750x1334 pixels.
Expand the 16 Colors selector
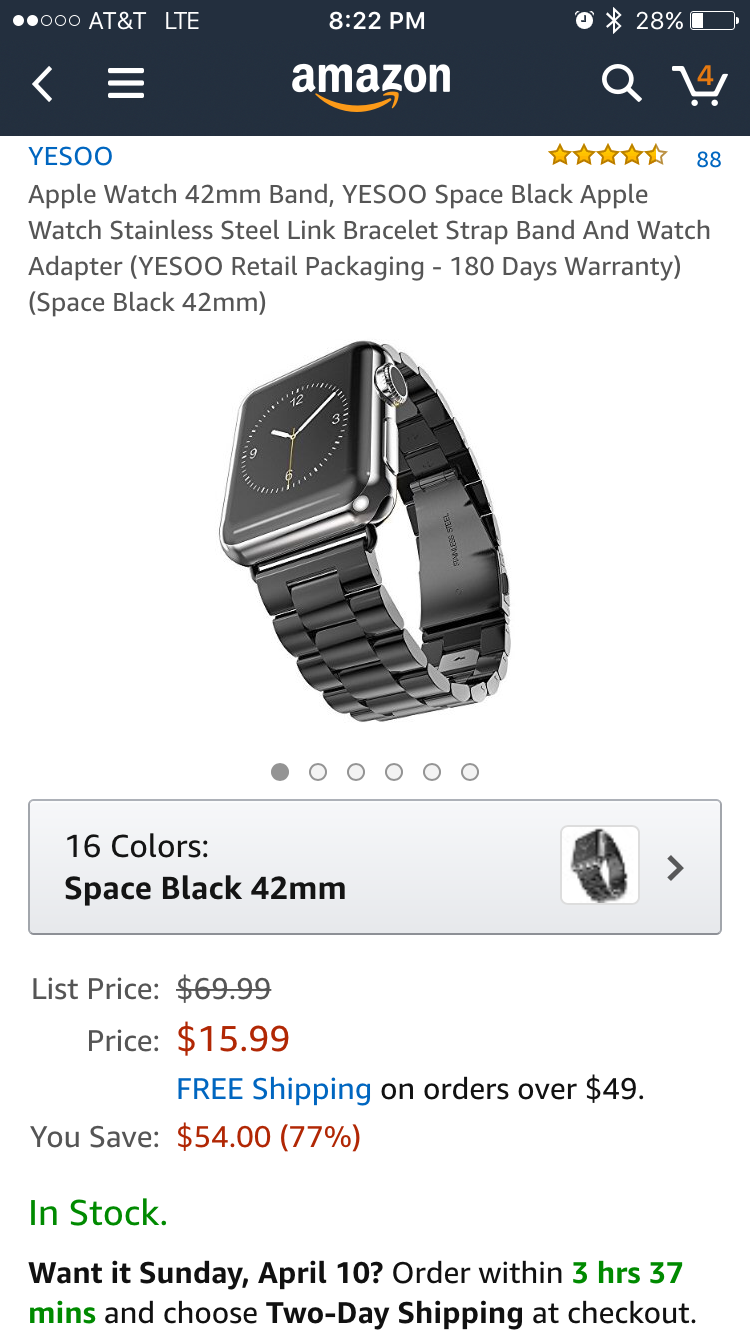click(x=300, y=867)
